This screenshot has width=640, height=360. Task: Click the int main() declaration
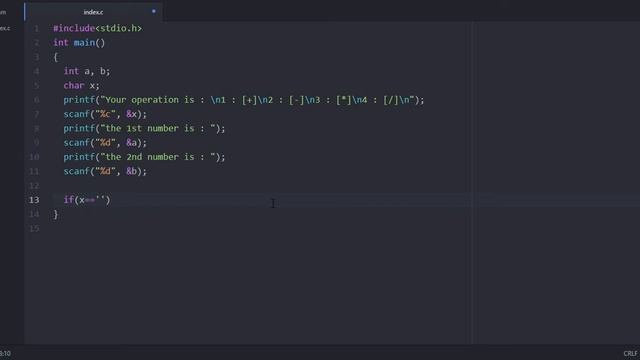(x=79, y=42)
